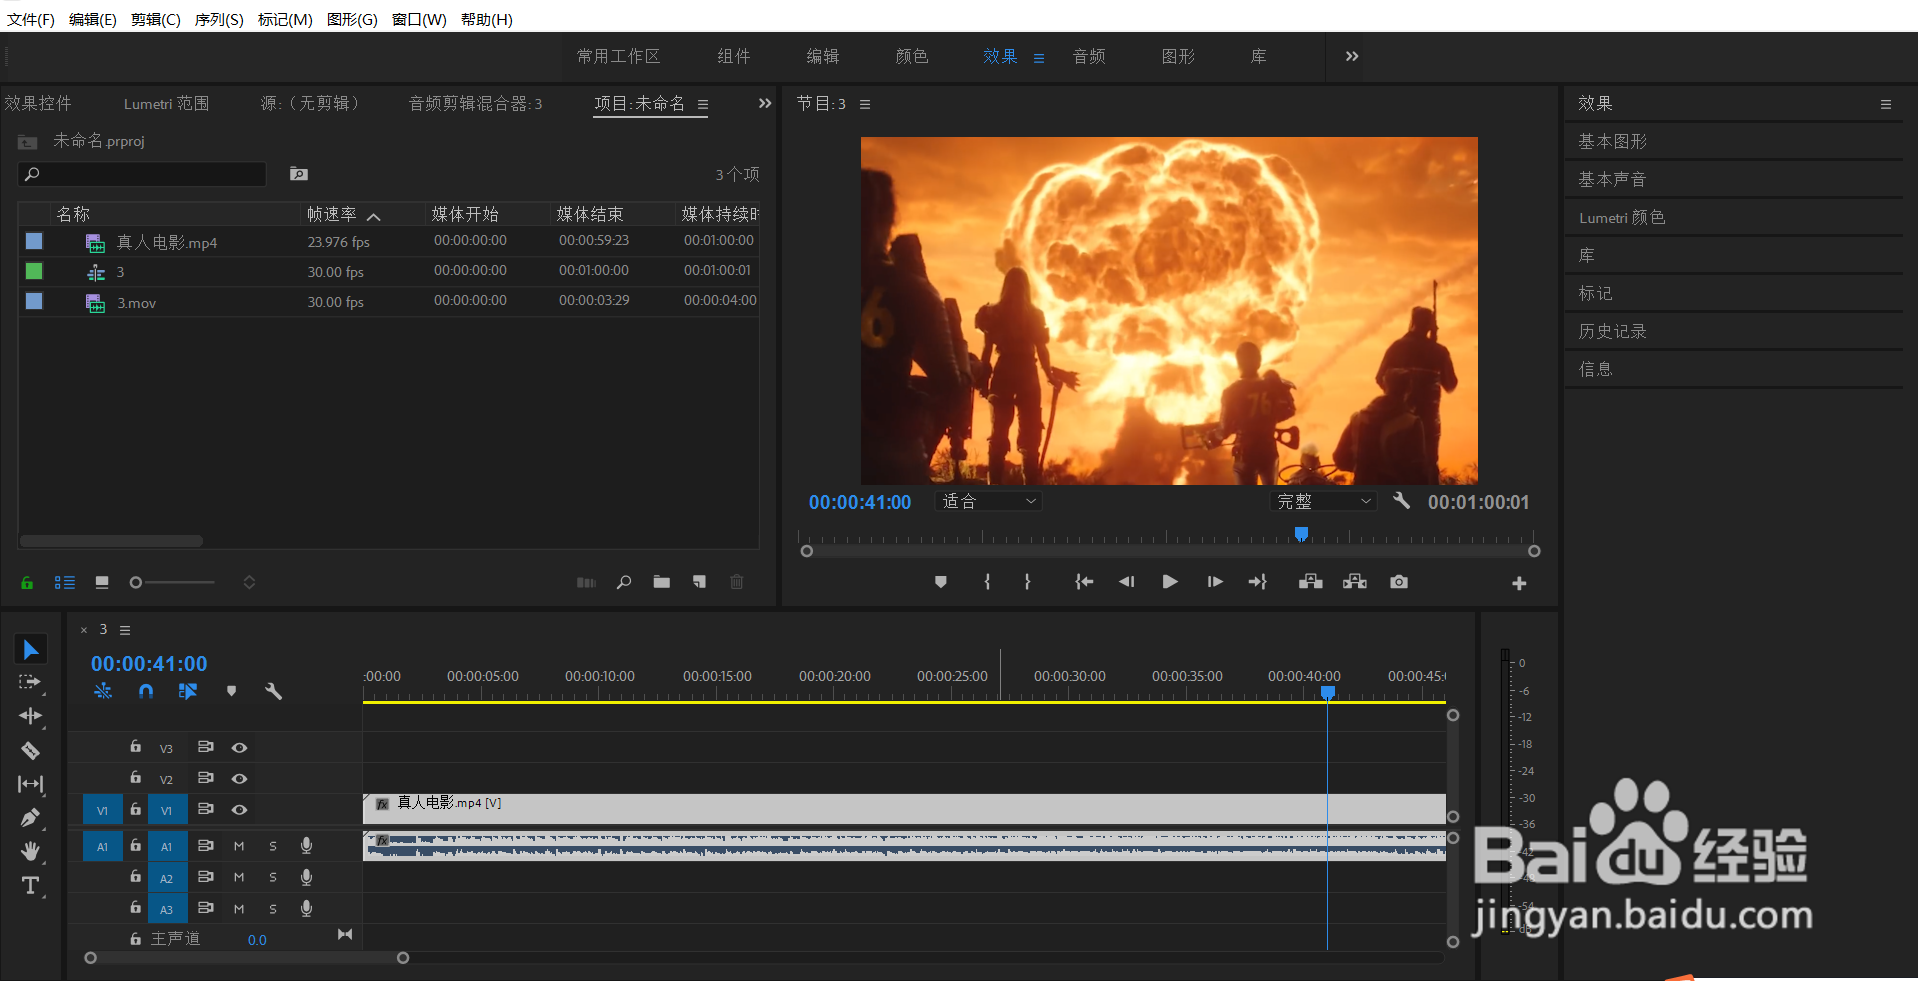Select the Track Select Forward tool

tap(30, 682)
